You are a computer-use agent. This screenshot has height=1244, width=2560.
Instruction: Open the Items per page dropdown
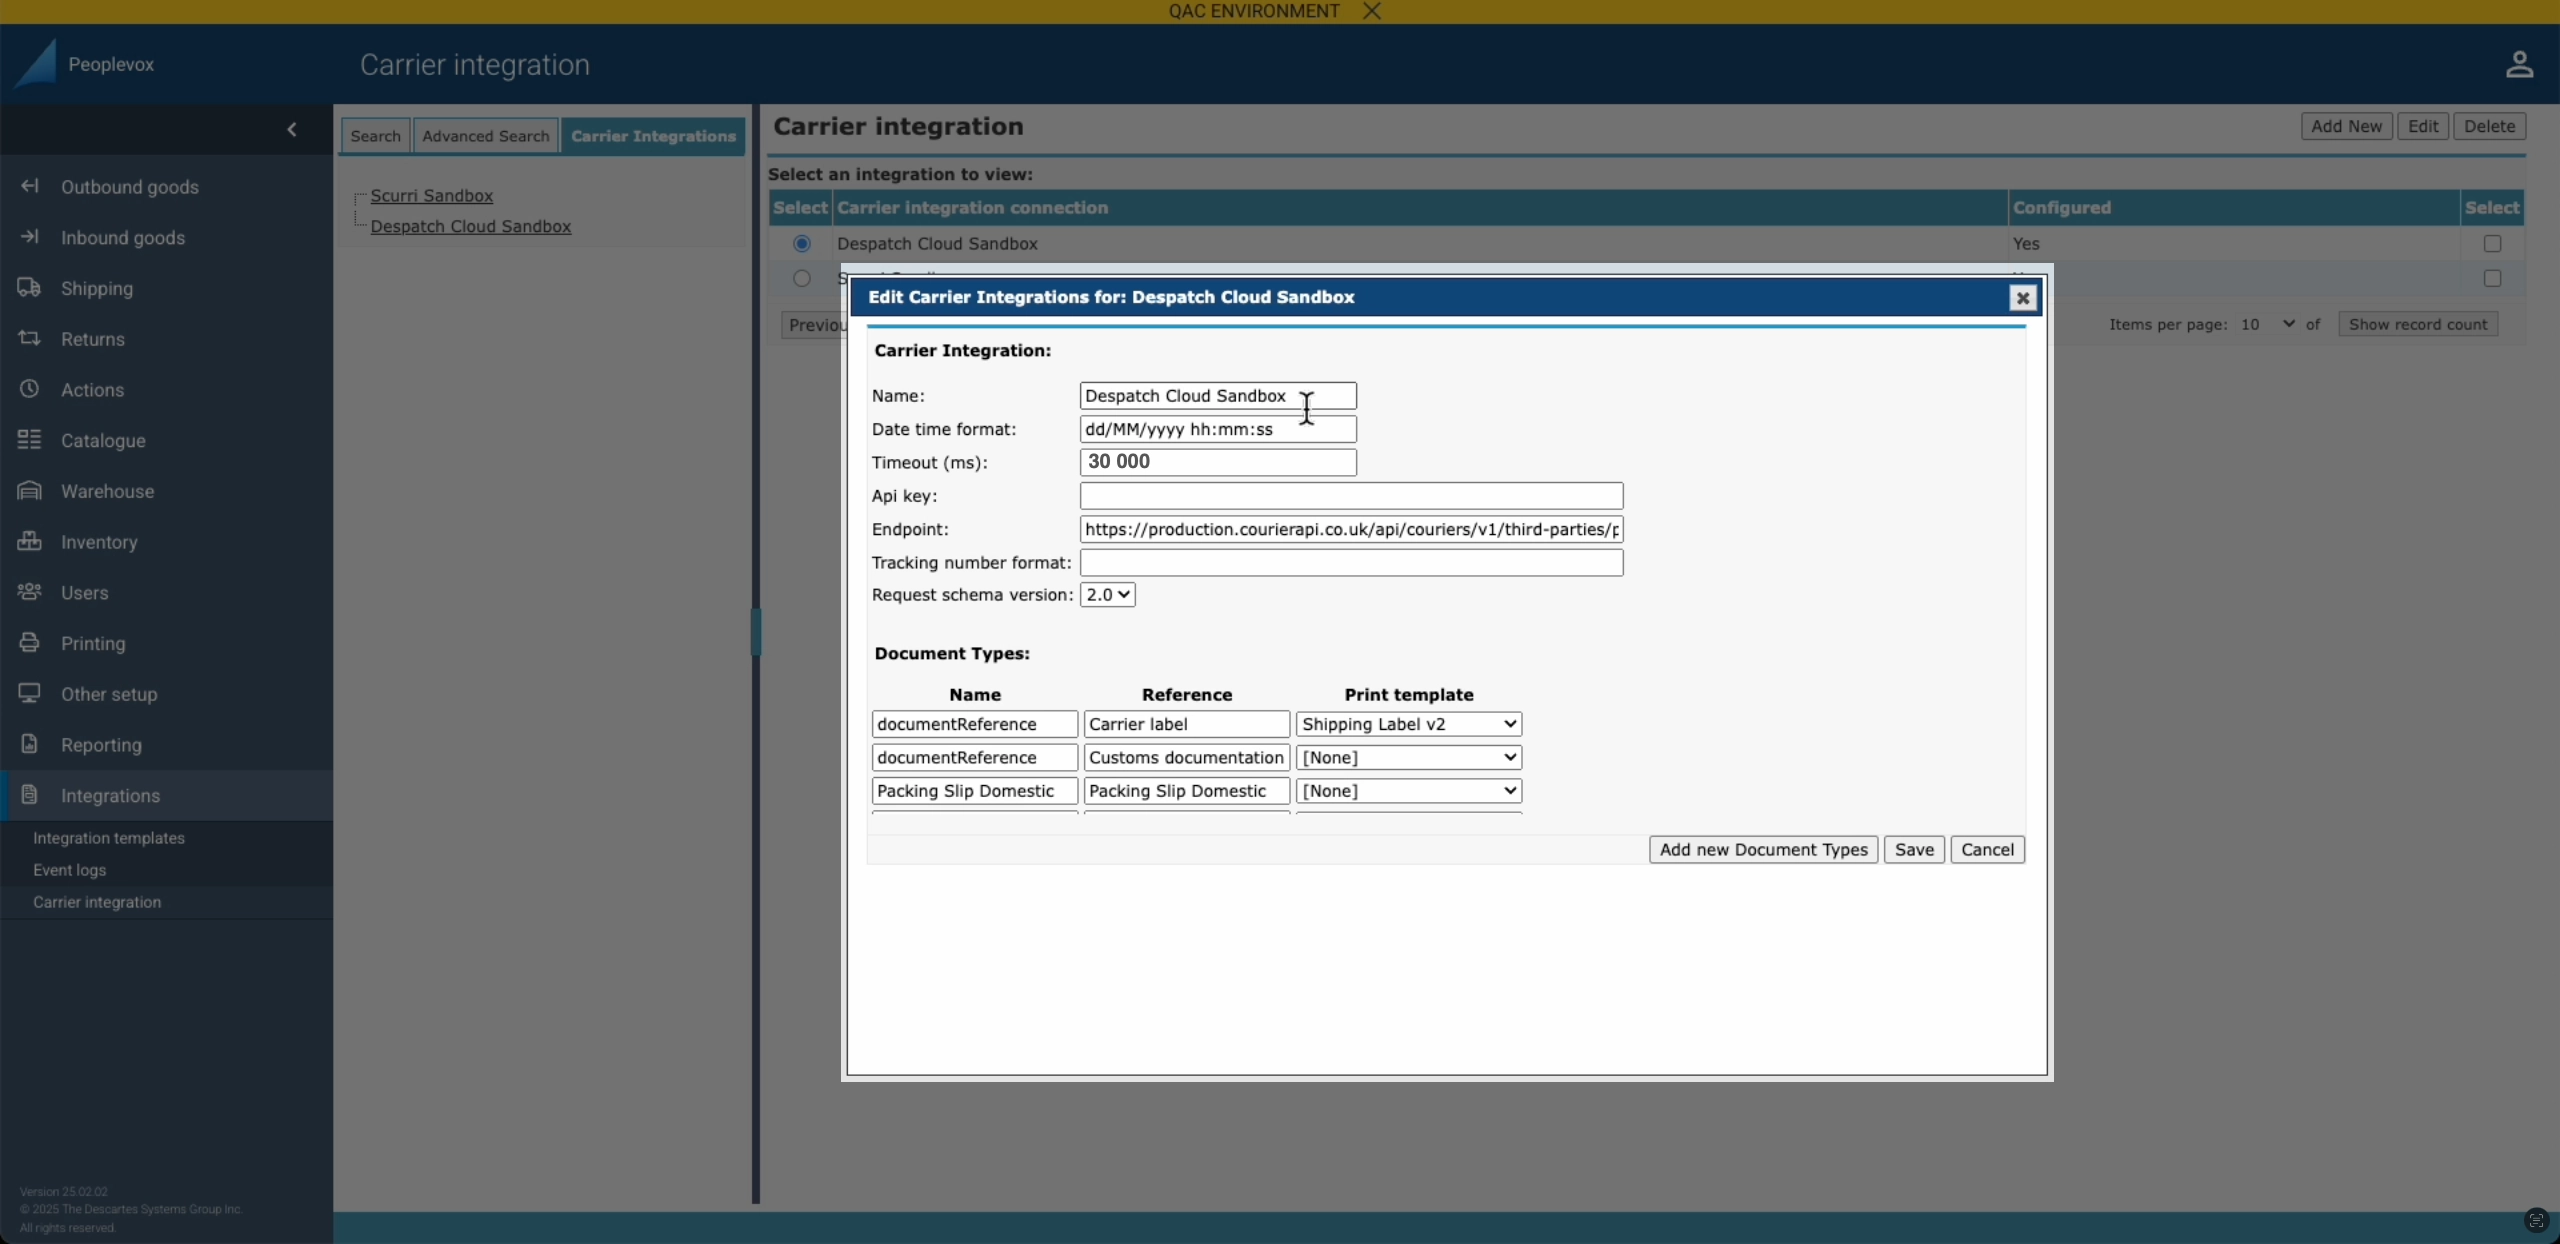(2266, 324)
